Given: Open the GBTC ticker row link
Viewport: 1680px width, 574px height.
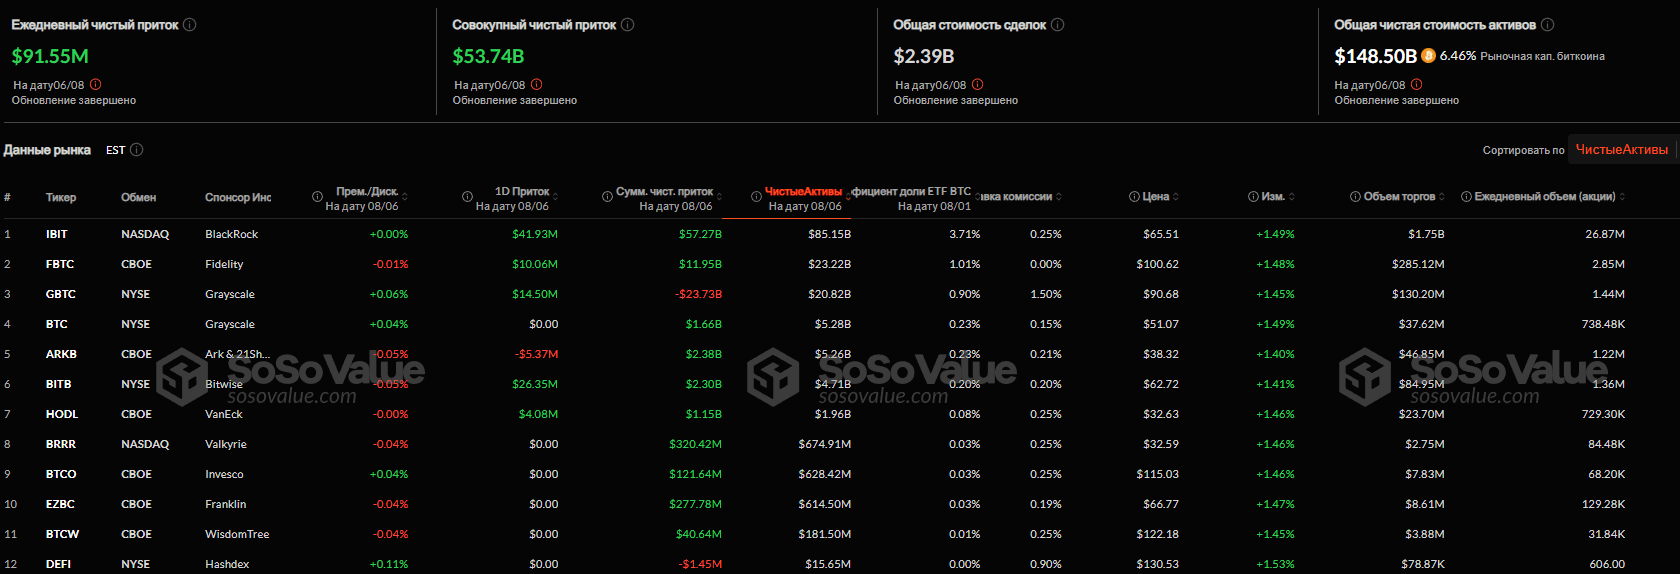Looking at the screenshot, I should pos(61,294).
